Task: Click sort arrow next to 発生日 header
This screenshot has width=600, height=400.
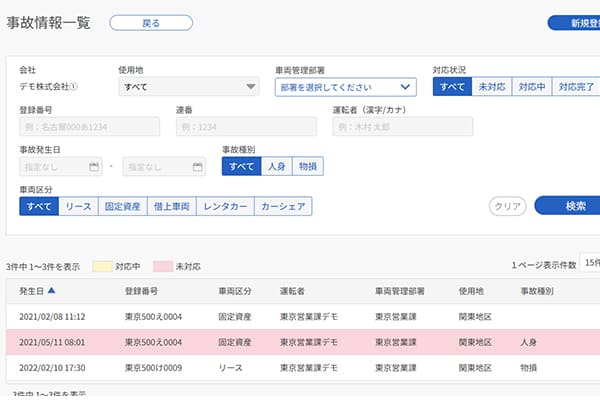Action: (51, 291)
